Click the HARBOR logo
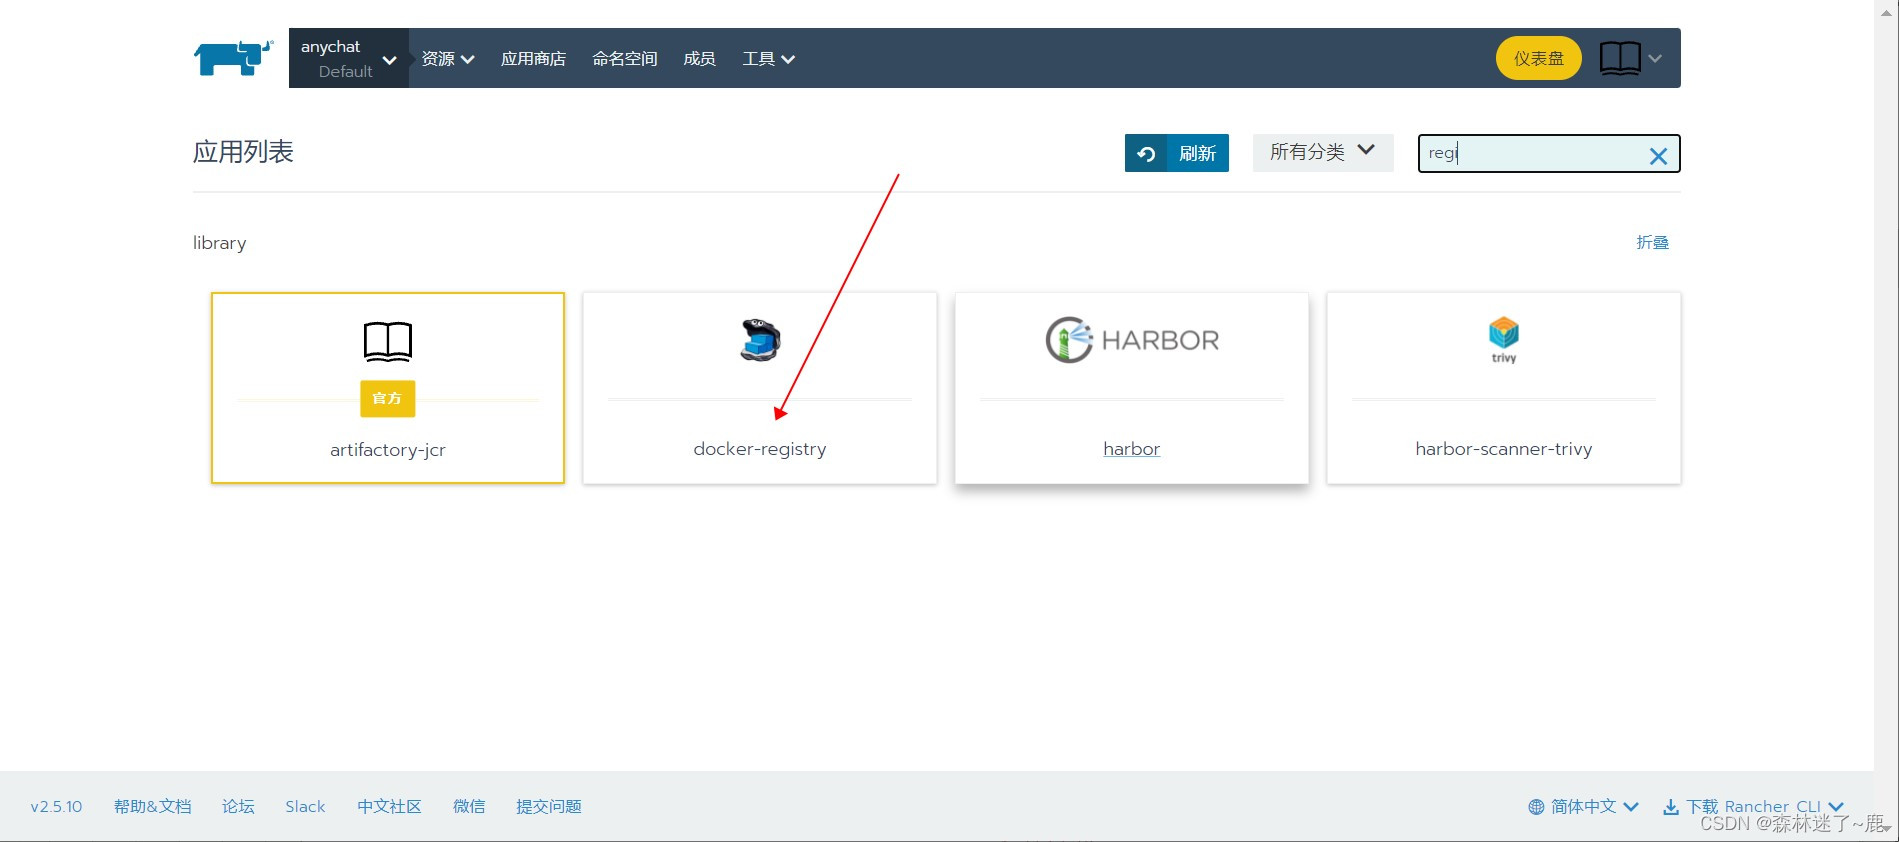Image resolution: width=1899 pixels, height=842 pixels. pyautogui.click(x=1132, y=340)
